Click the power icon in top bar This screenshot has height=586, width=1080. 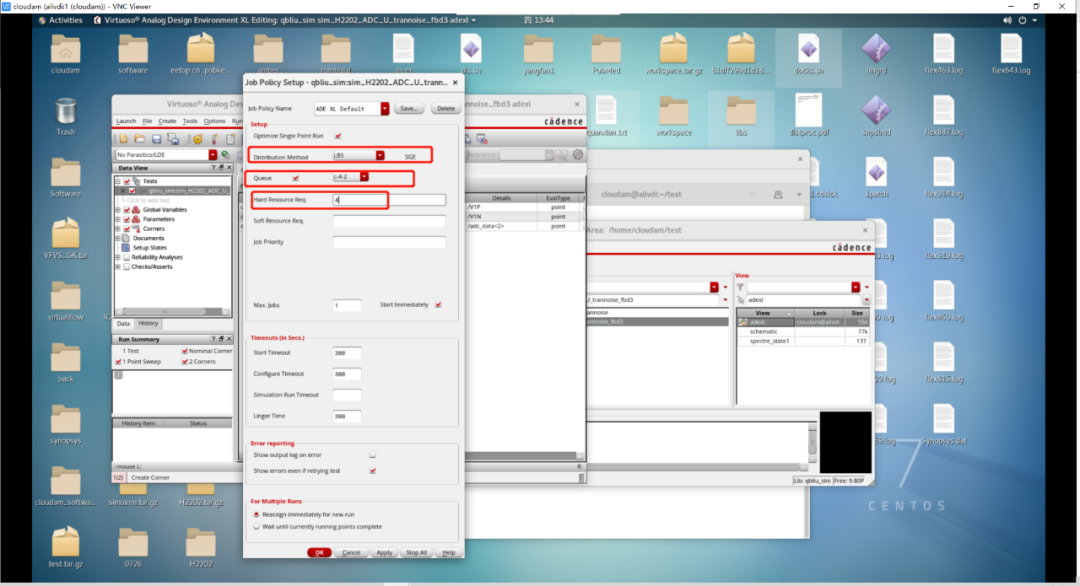coord(1022,21)
